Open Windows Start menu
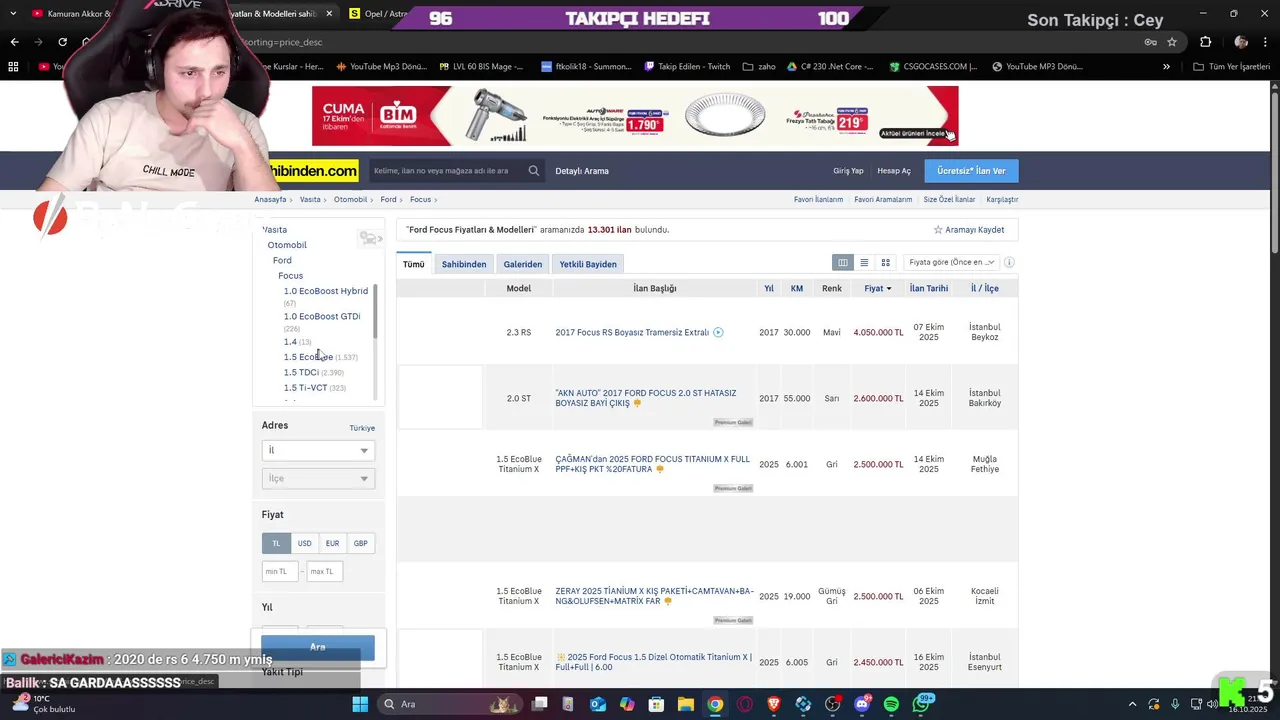 point(360,704)
